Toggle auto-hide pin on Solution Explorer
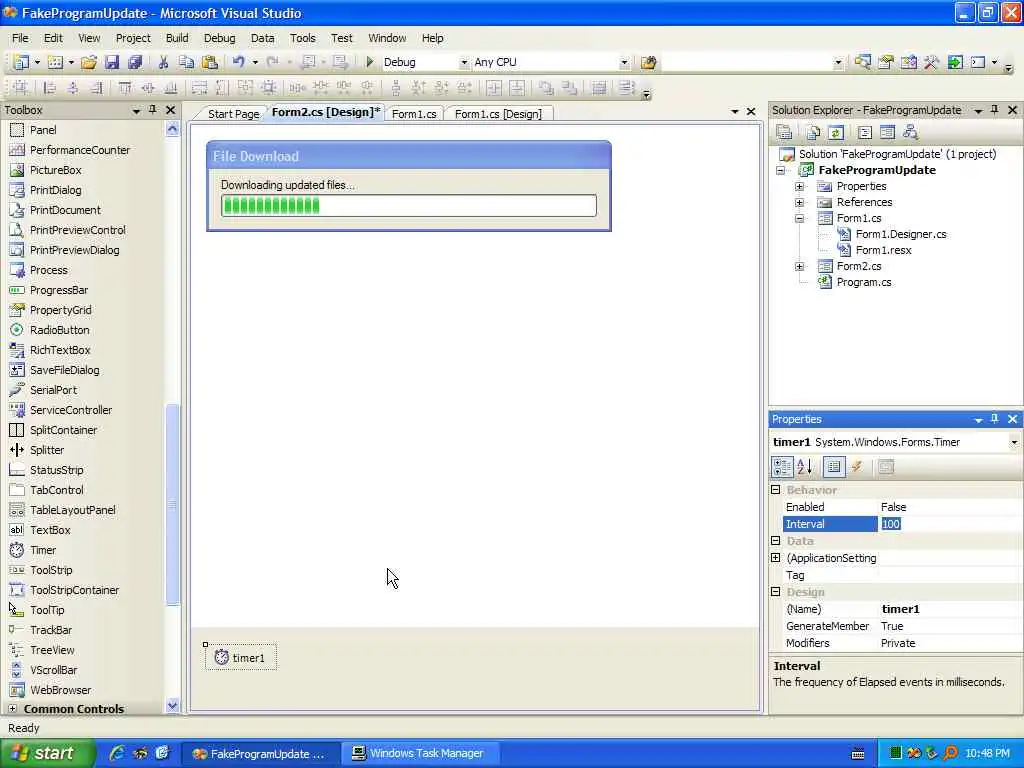 click(x=995, y=110)
